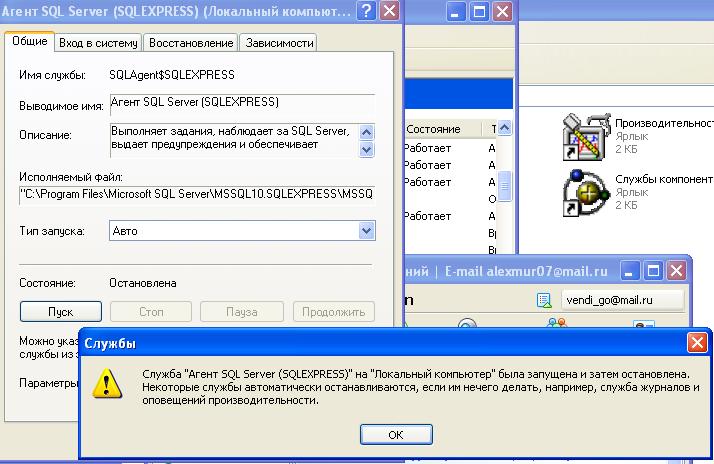Screen dimensions: 714x464
Task: Expand the Тип запуска dropdown
Action: pyautogui.click(x=367, y=231)
